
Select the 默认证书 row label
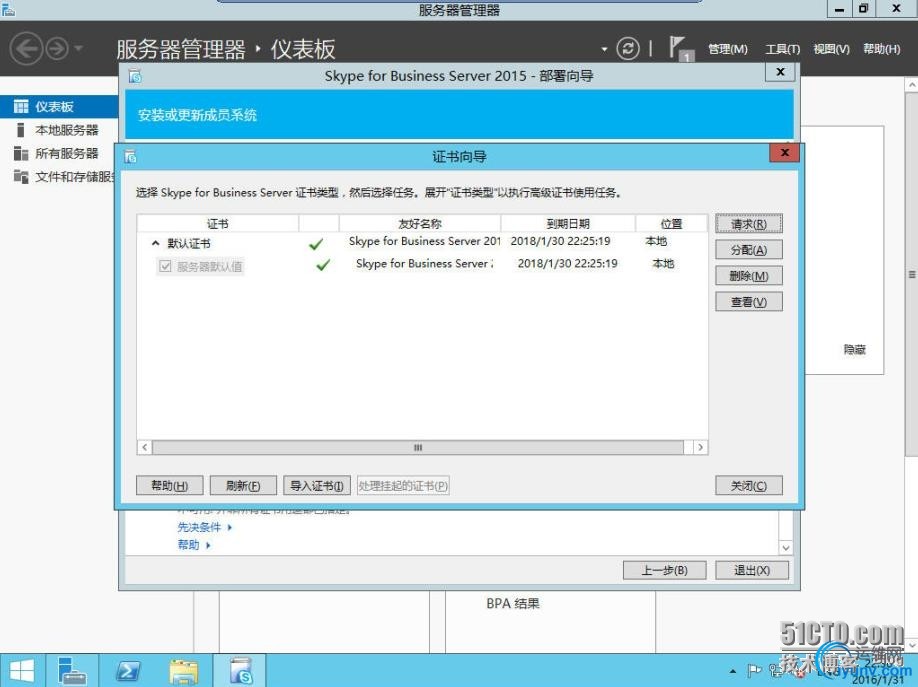click(x=189, y=244)
